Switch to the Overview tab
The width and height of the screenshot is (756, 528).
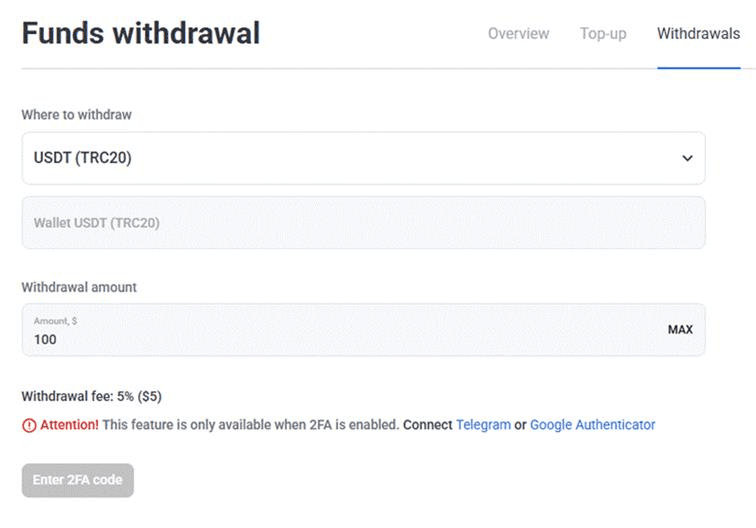point(518,34)
